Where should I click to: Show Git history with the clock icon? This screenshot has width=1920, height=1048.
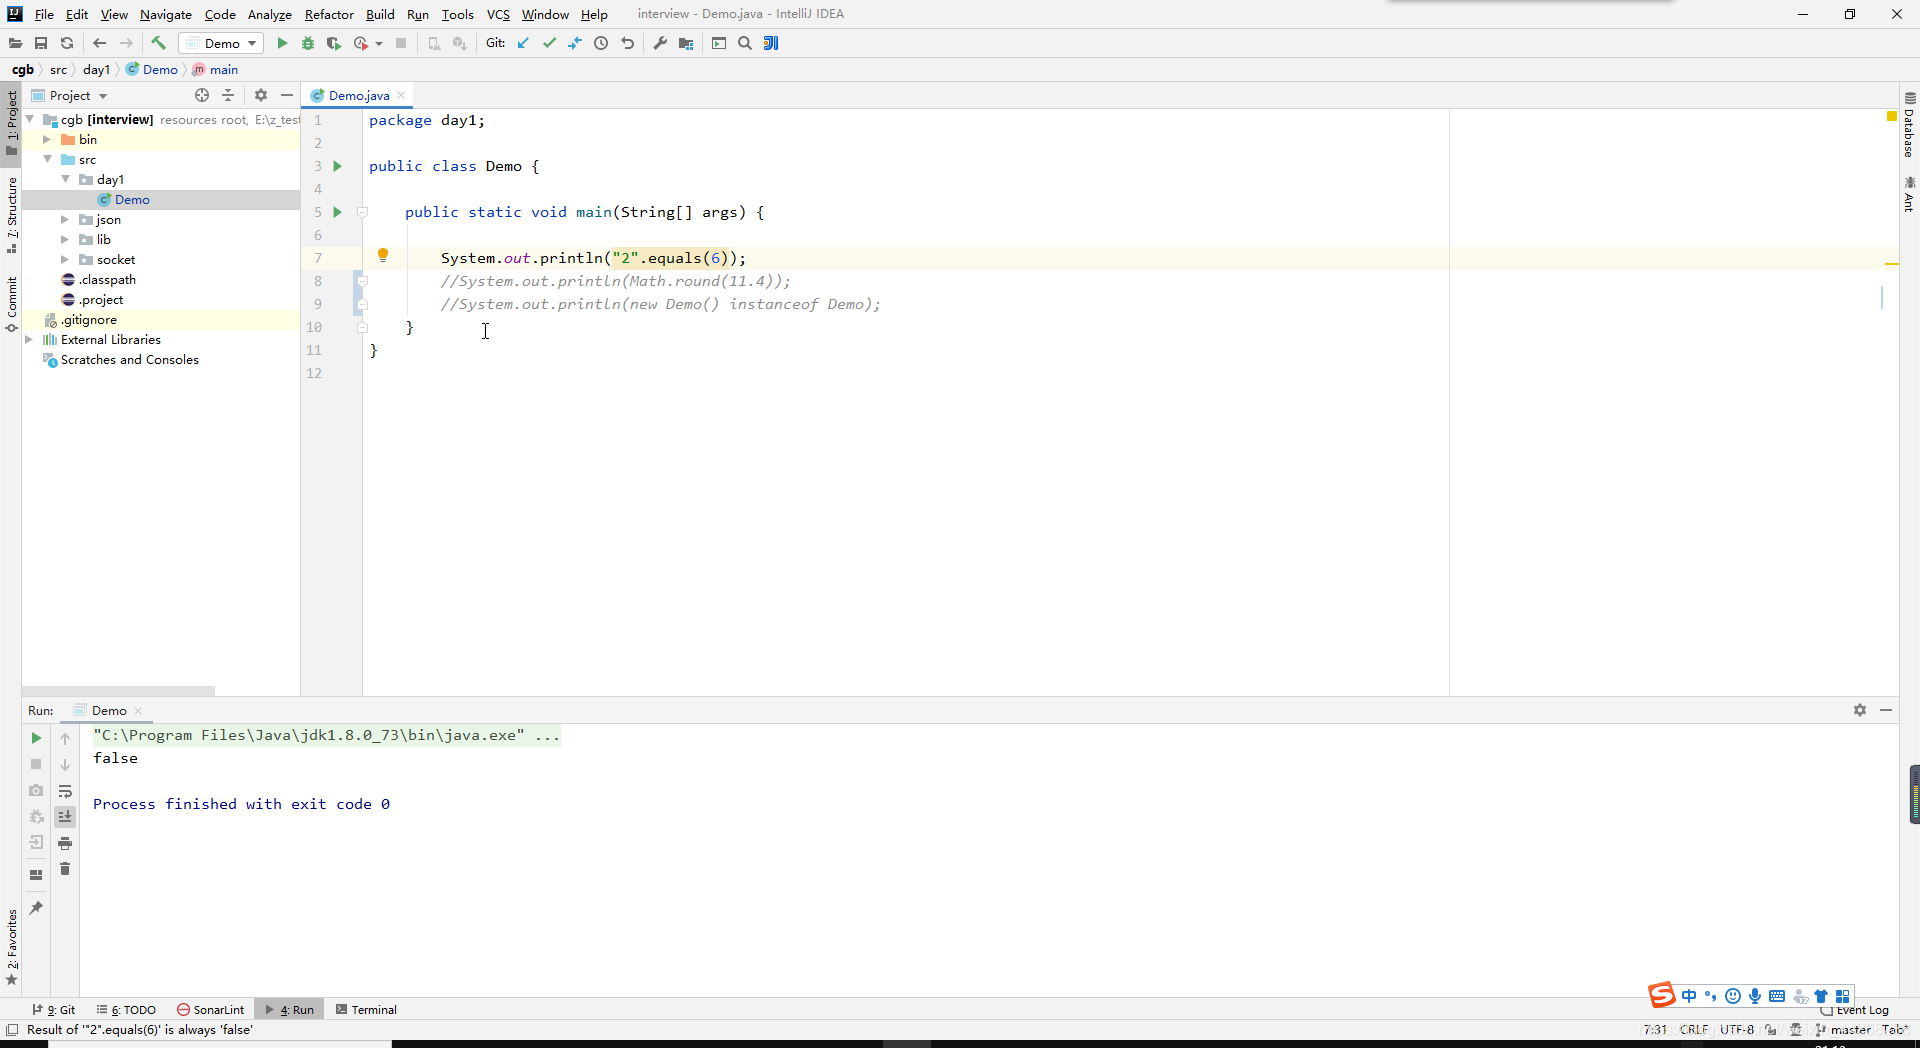[601, 43]
